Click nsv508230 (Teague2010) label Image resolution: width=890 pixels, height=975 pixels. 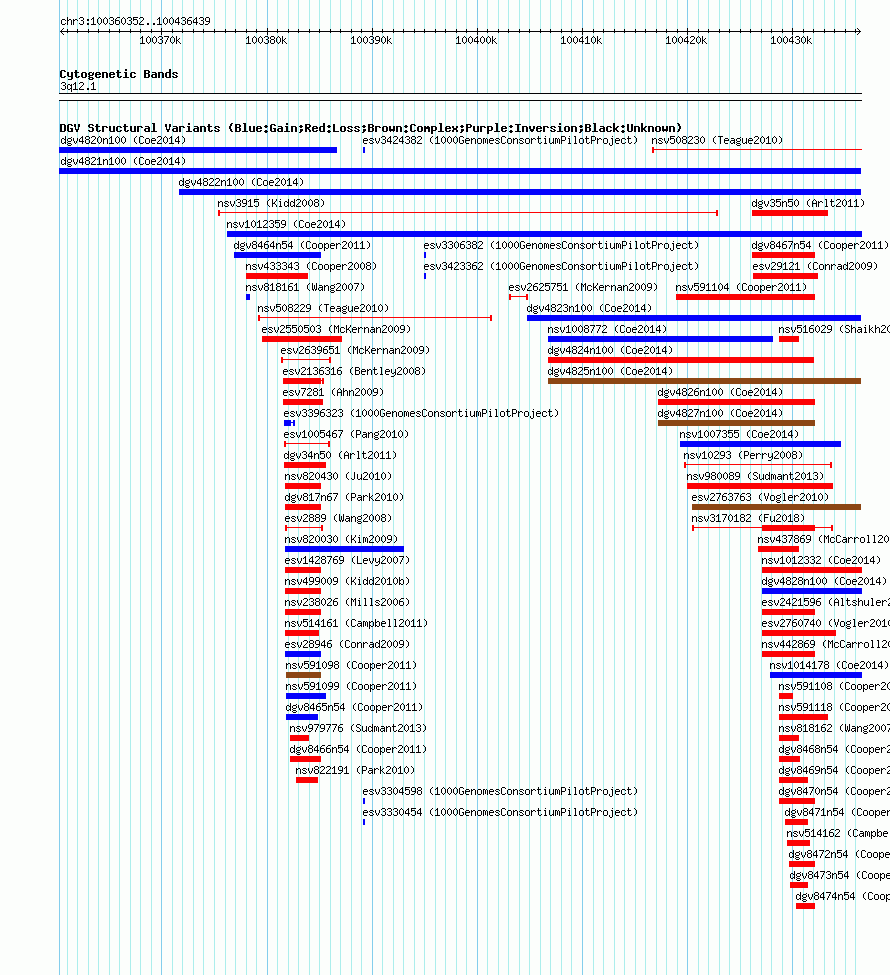point(716,141)
